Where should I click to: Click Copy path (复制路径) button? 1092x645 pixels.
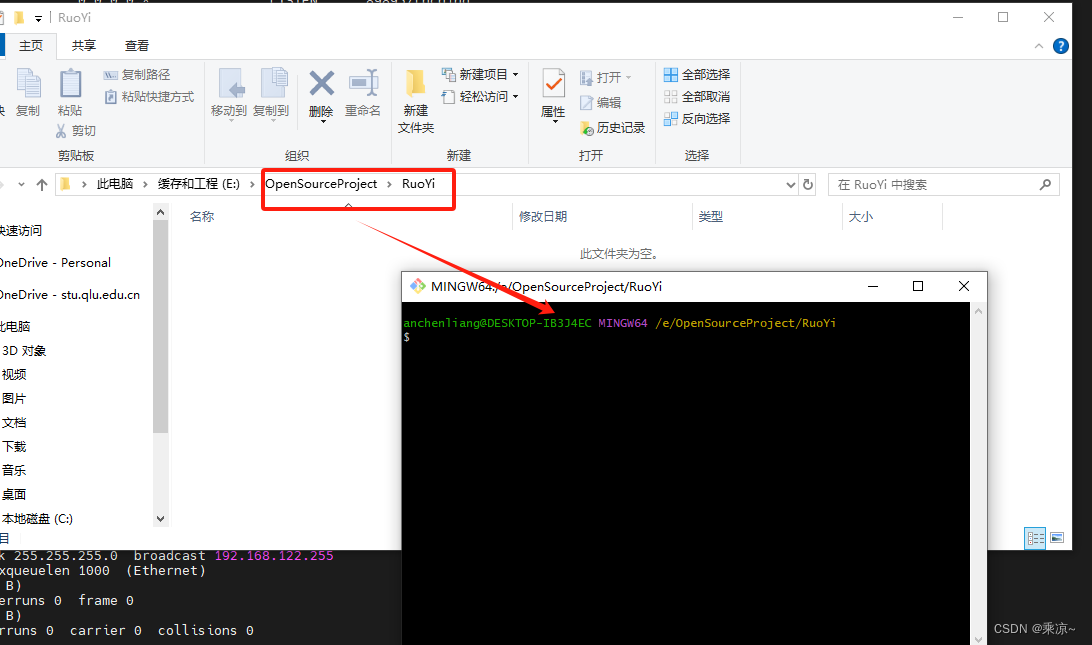(x=137, y=75)
